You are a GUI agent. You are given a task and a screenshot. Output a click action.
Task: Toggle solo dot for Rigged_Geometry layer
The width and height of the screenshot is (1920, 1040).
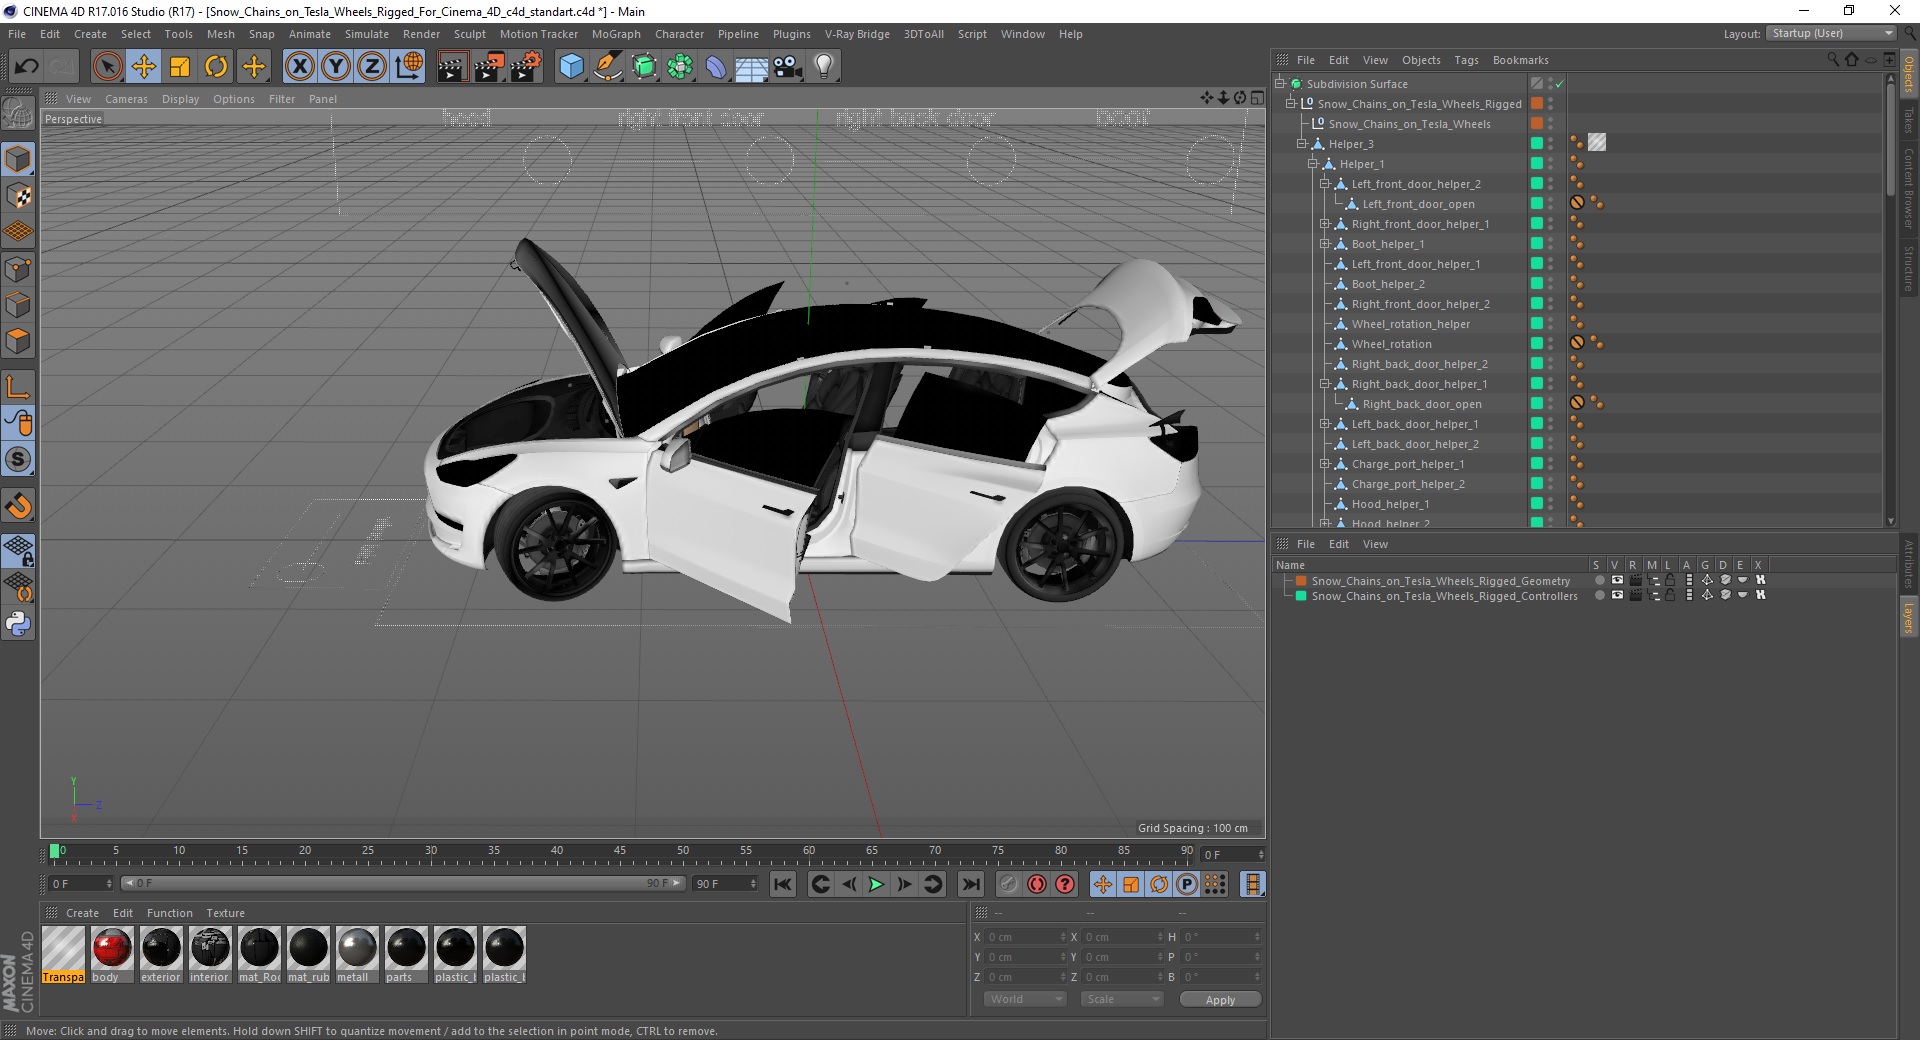click(1599, 580)
